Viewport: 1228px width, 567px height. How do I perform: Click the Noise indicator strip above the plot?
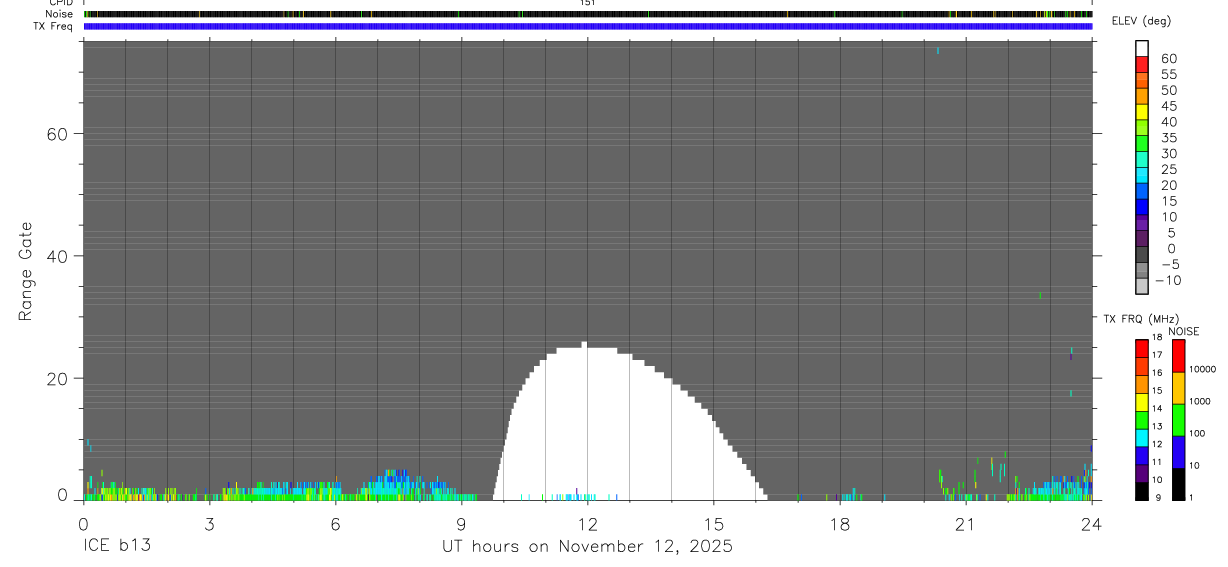coord(588,14)
